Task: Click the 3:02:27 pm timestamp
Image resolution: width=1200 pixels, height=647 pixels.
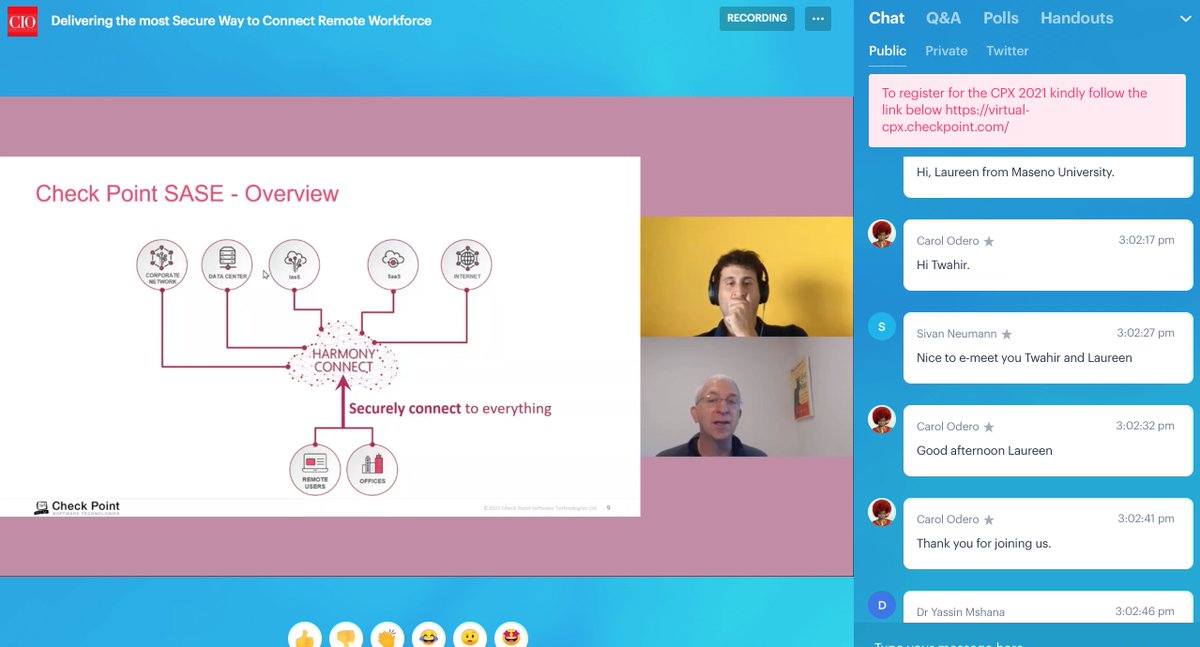Action: click(1146, 333)
